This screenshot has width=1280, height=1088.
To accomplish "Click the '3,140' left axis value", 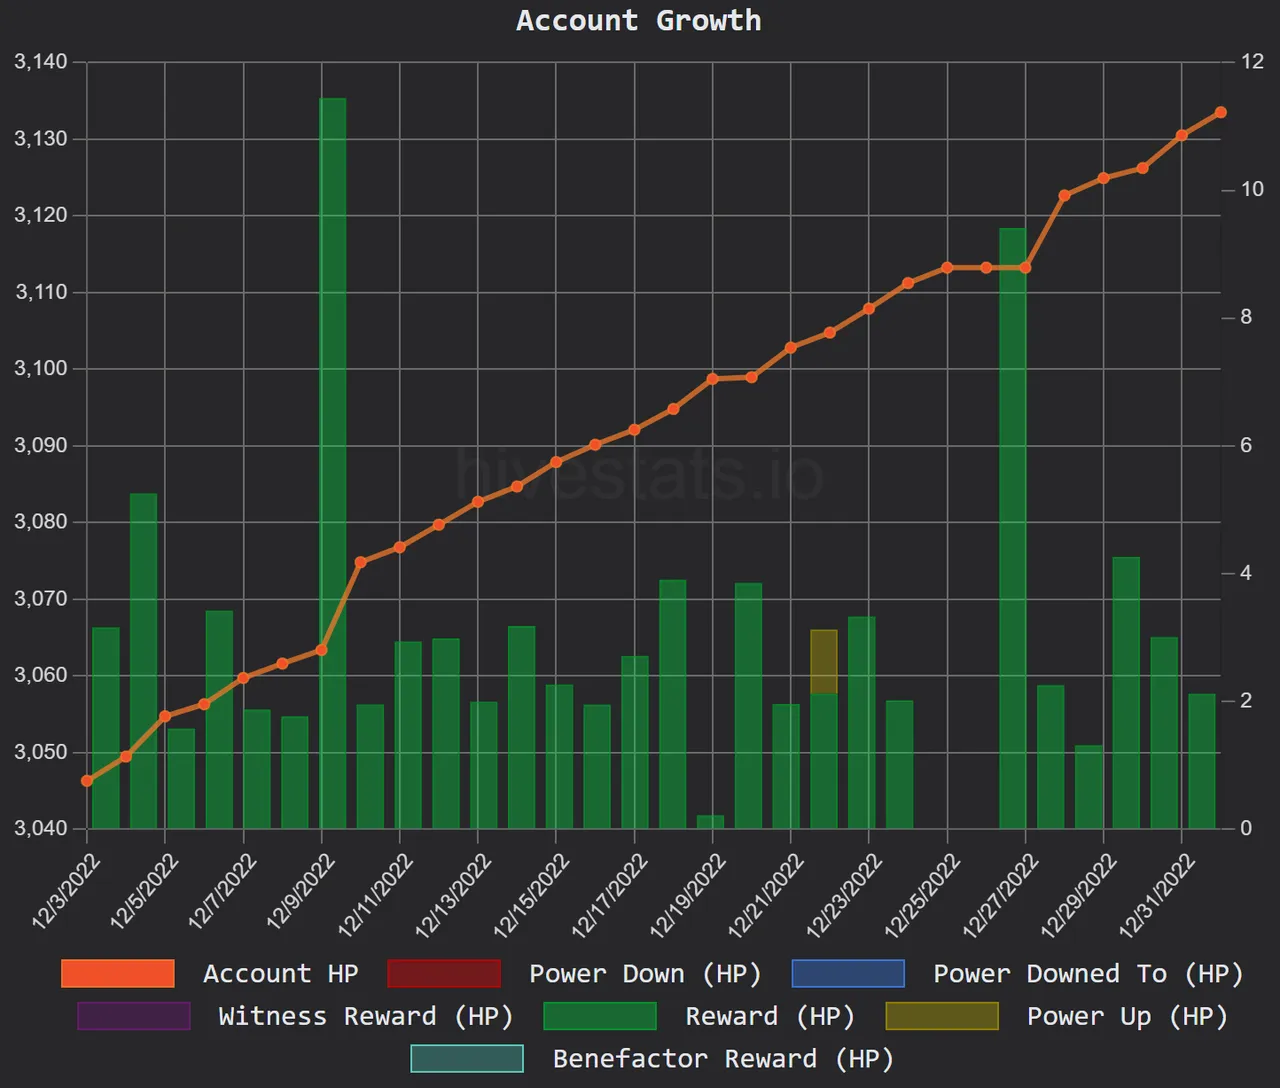I will click(41, 62).
